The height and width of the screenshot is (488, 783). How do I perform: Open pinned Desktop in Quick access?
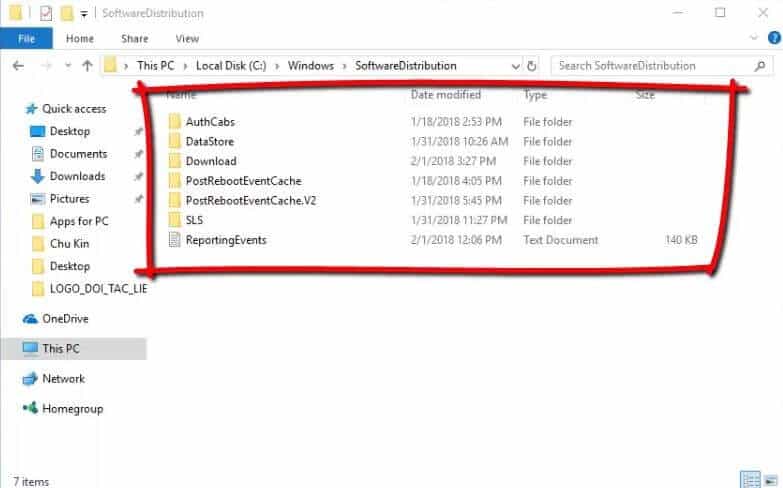[69, 131]
